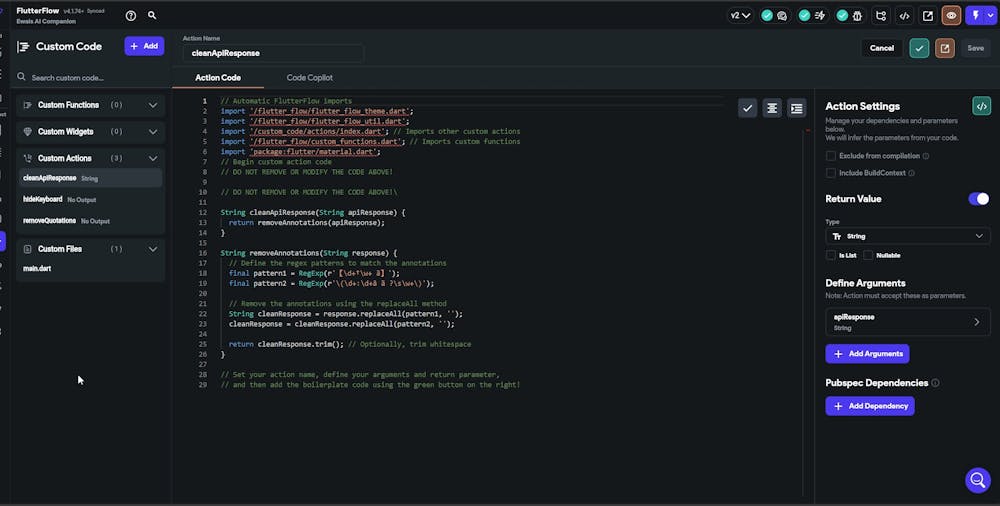The width and height of the screenshot is (1000, 506).
Task: Switch to the Code Copilot tab
Action: [309, 78]
